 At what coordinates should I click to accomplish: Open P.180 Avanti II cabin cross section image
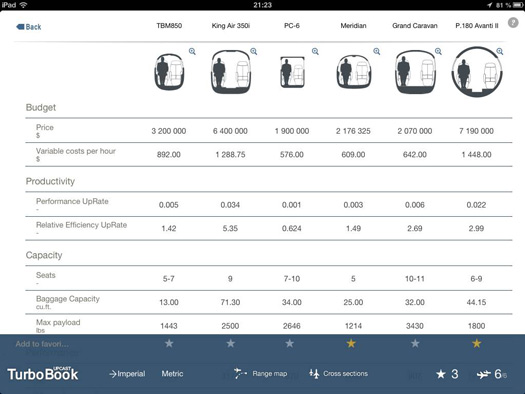[477, 72]
